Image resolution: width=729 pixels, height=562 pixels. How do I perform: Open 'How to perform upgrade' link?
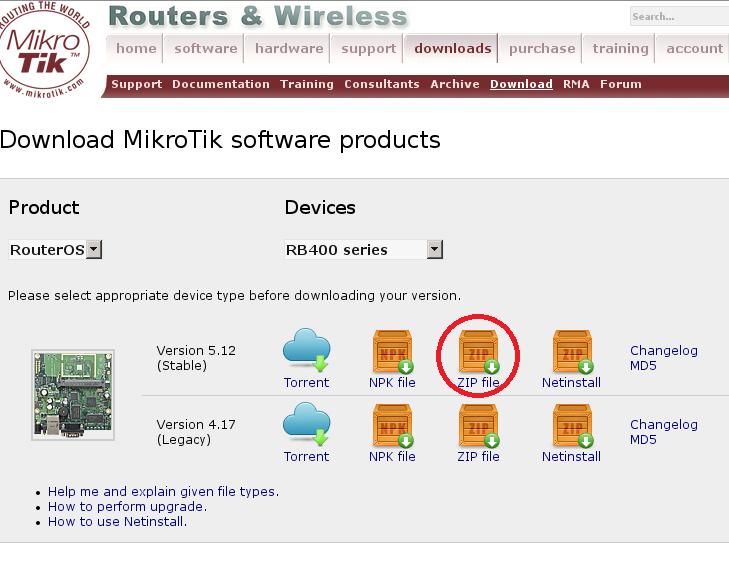(127, 507)
